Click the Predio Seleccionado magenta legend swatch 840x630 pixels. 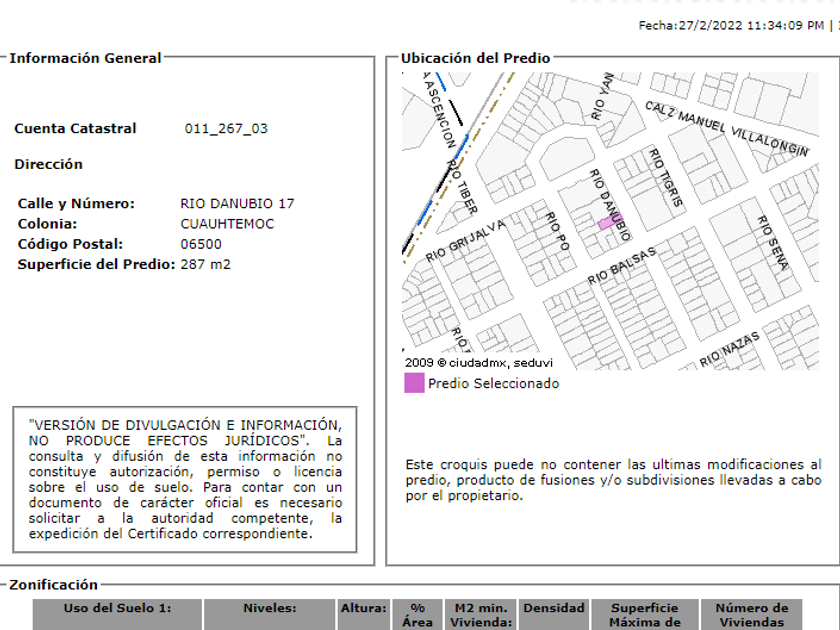coord(414,384)
